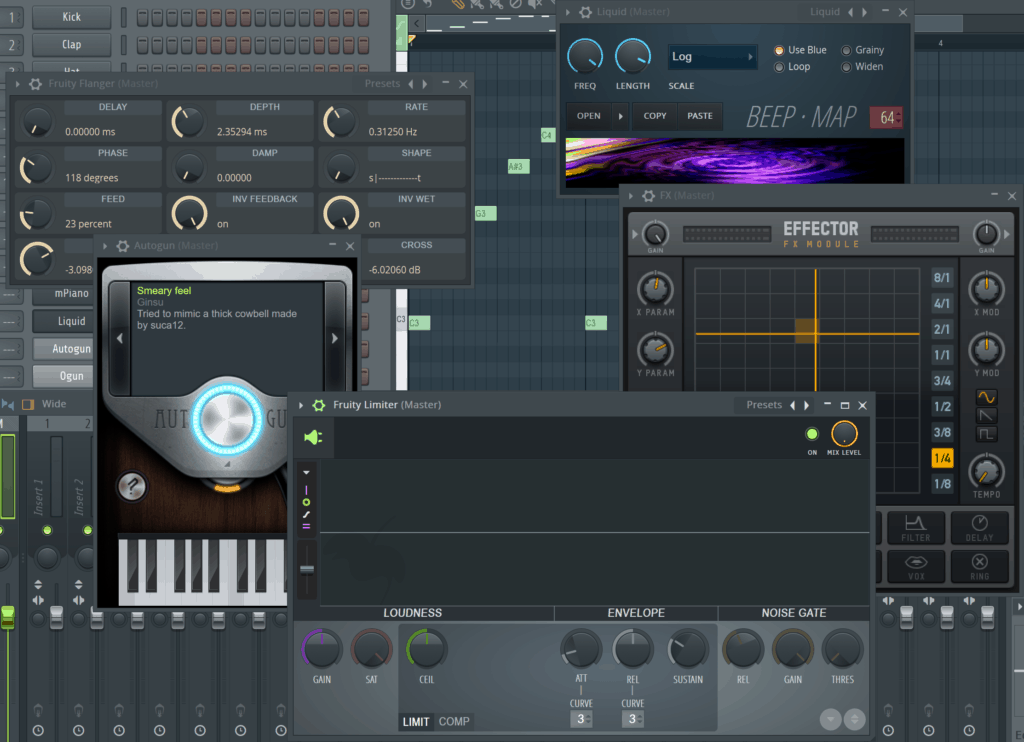Click the Fruity Limiter green circle display icon
This screenshot has width=1024, height=742.
pyautogui.click(x=306, y=502)
